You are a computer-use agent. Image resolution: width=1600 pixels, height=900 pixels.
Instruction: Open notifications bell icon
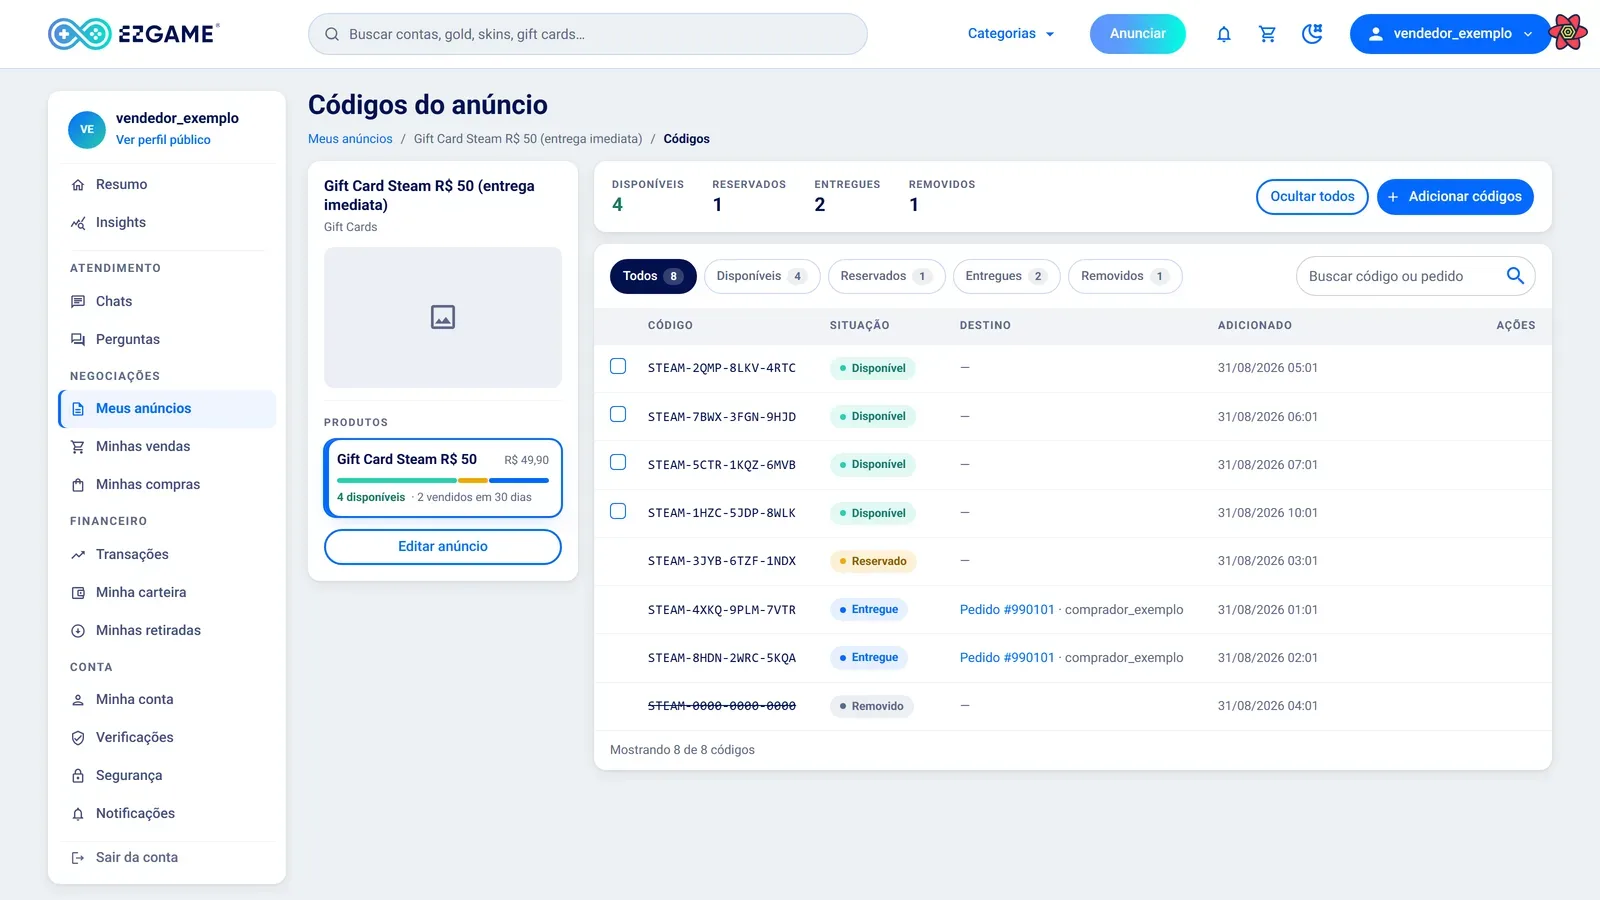pos(1224,34)
